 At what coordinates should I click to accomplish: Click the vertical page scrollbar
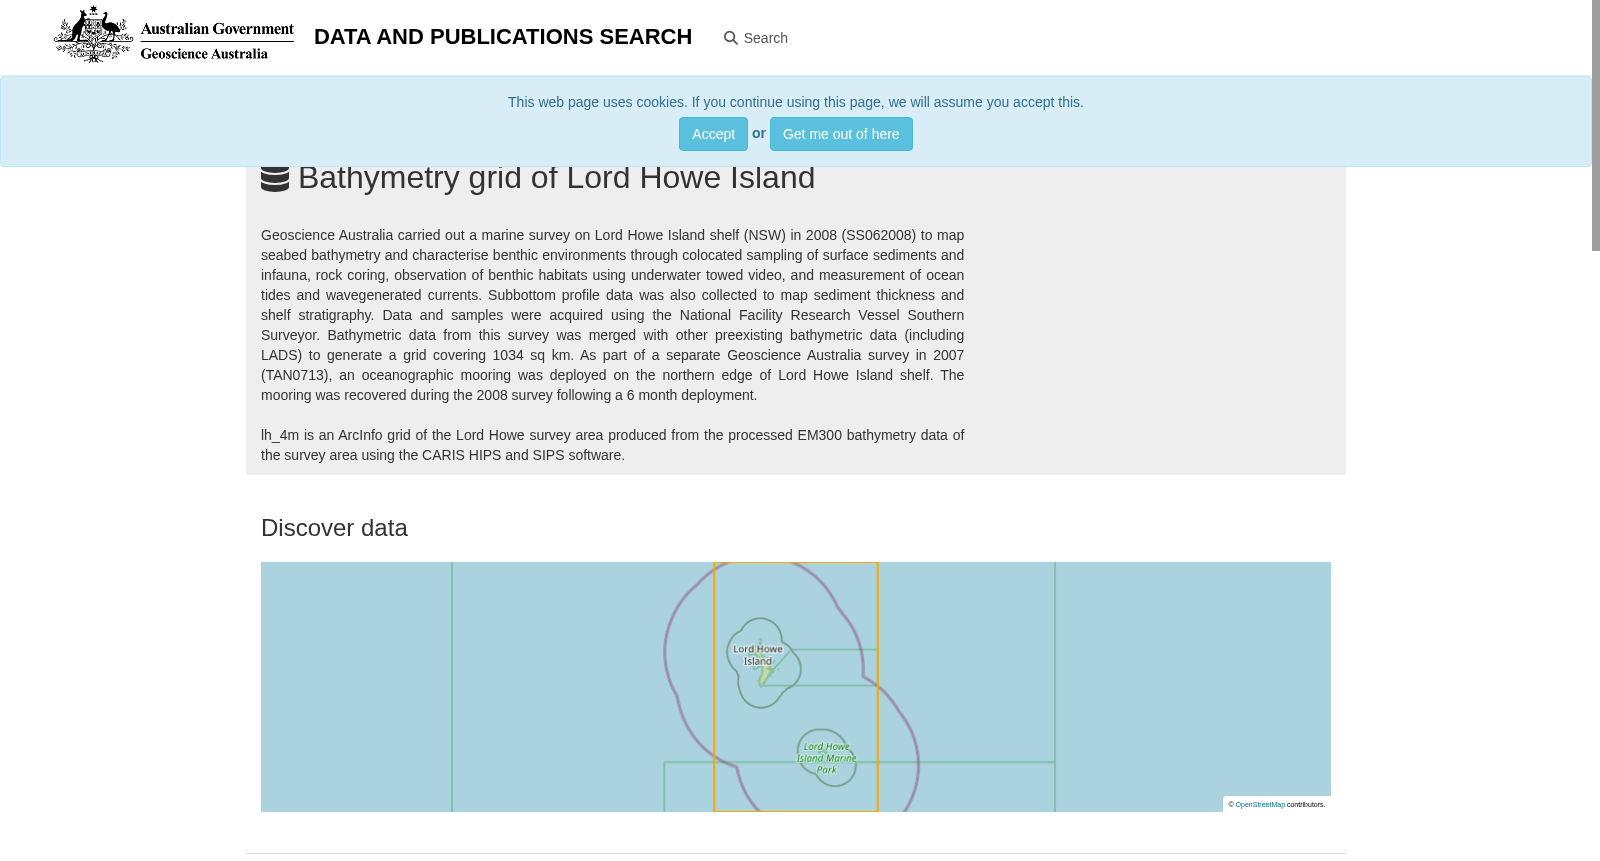click(x=1596, y=126)
